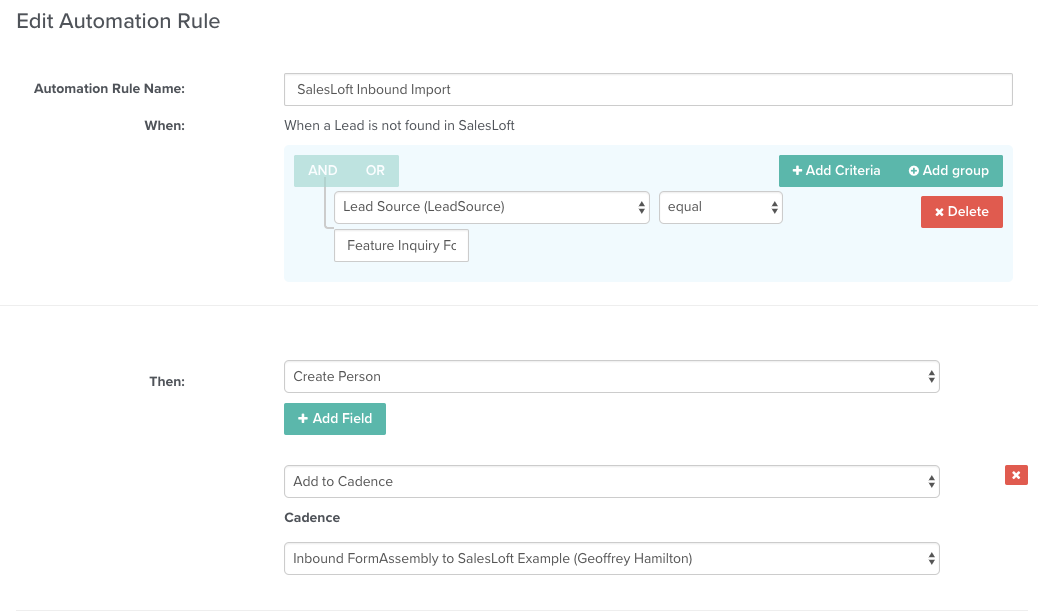Screen dimensions: 1038x612
Task: Open the equal operator dropdown
Action: coord(721,207)
